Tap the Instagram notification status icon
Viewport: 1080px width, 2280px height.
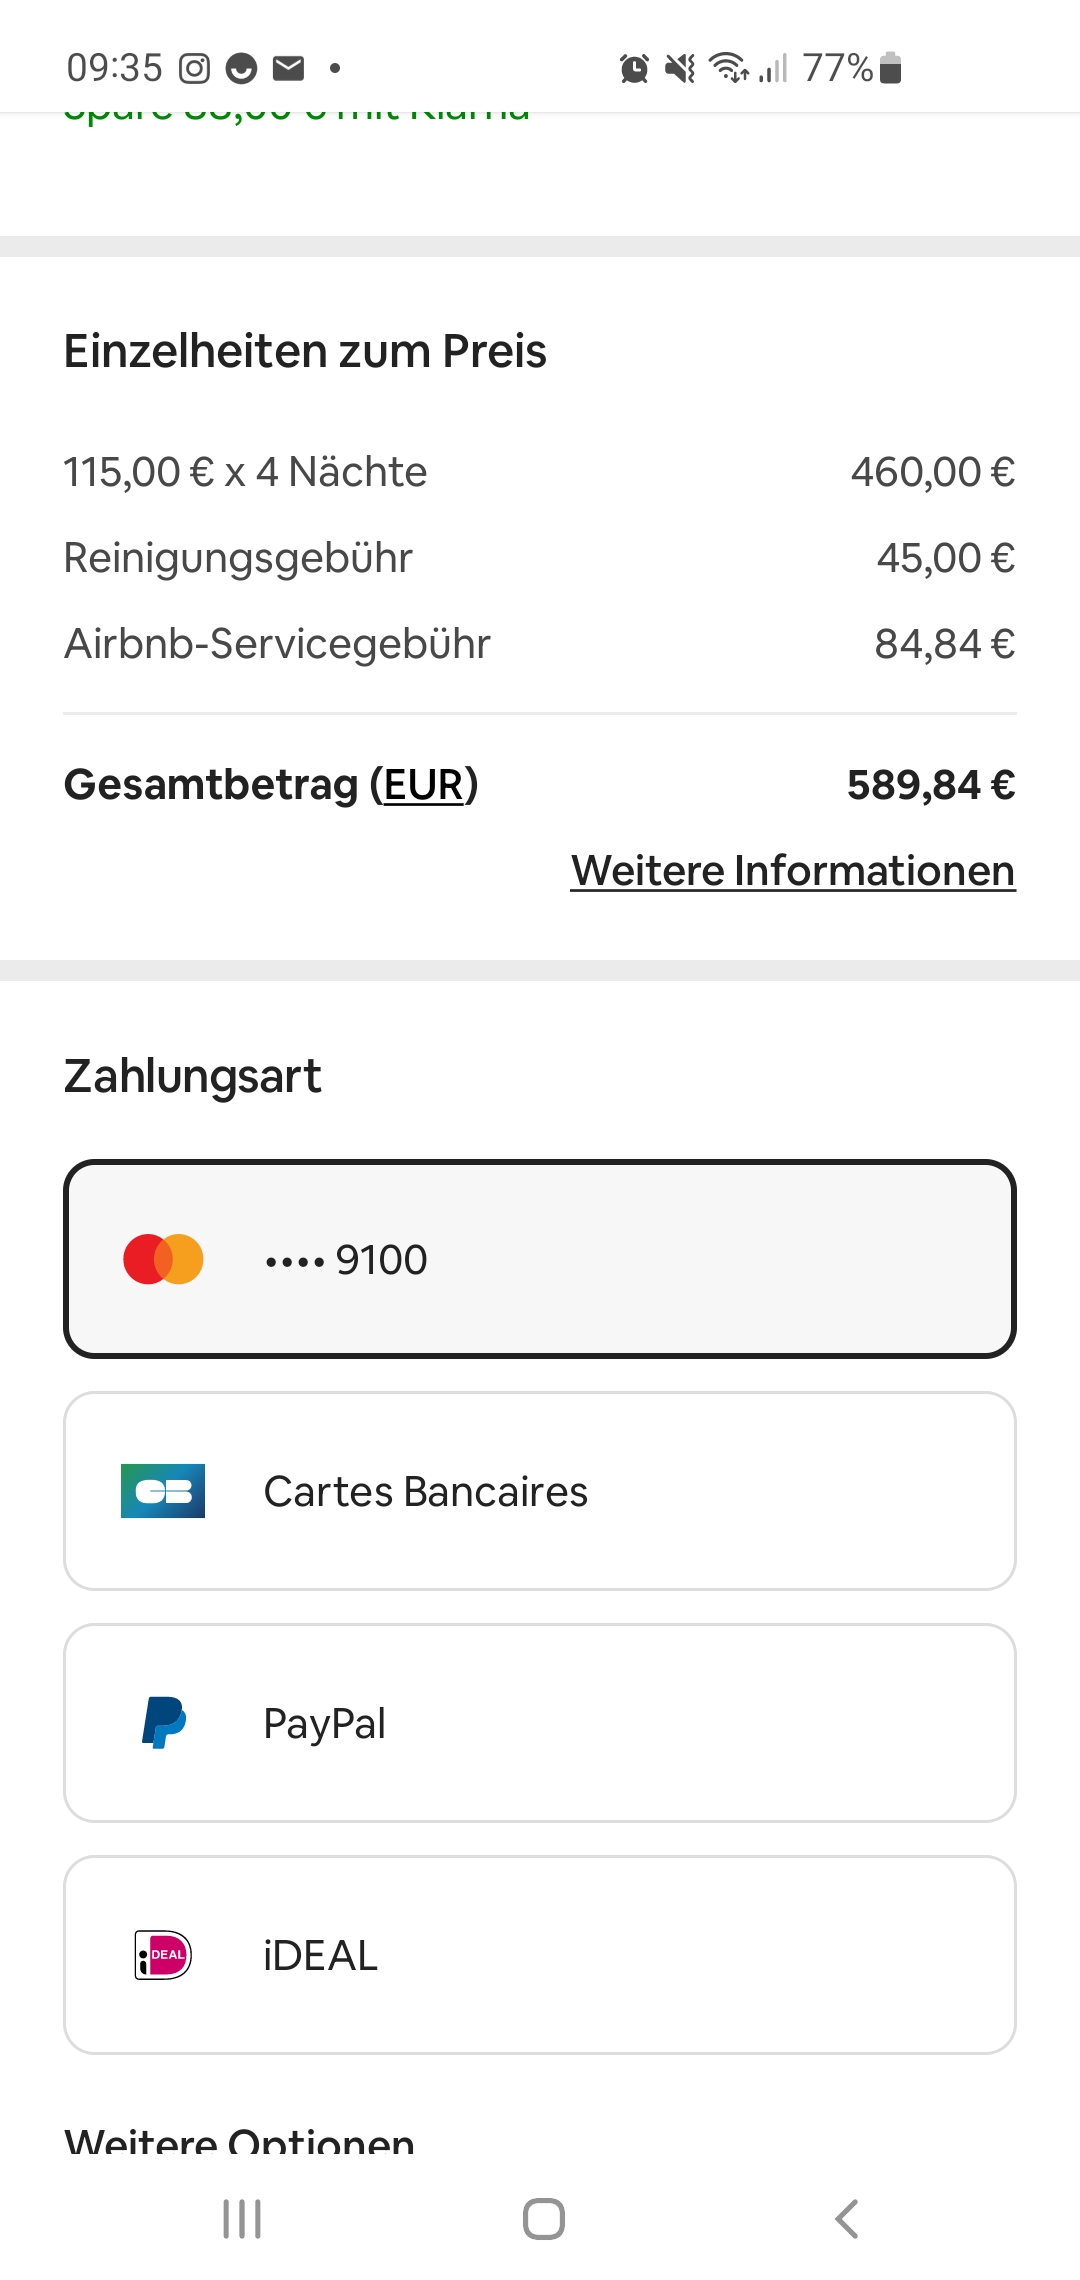point(194,68)
